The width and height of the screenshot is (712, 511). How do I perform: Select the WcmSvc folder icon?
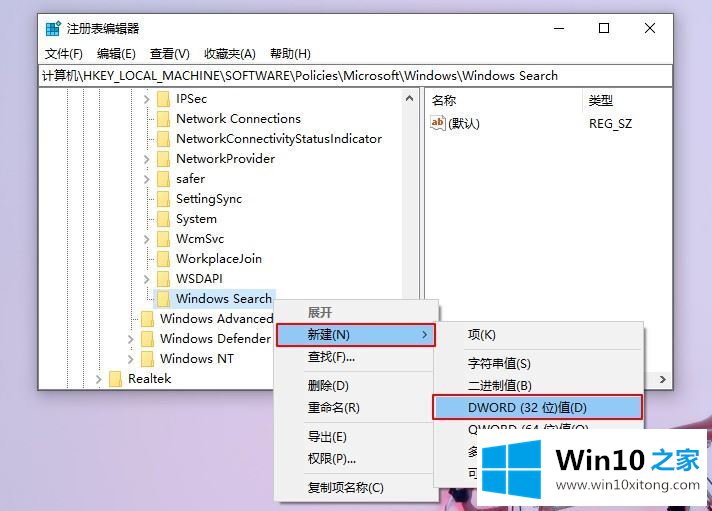[x=163, y=239]
